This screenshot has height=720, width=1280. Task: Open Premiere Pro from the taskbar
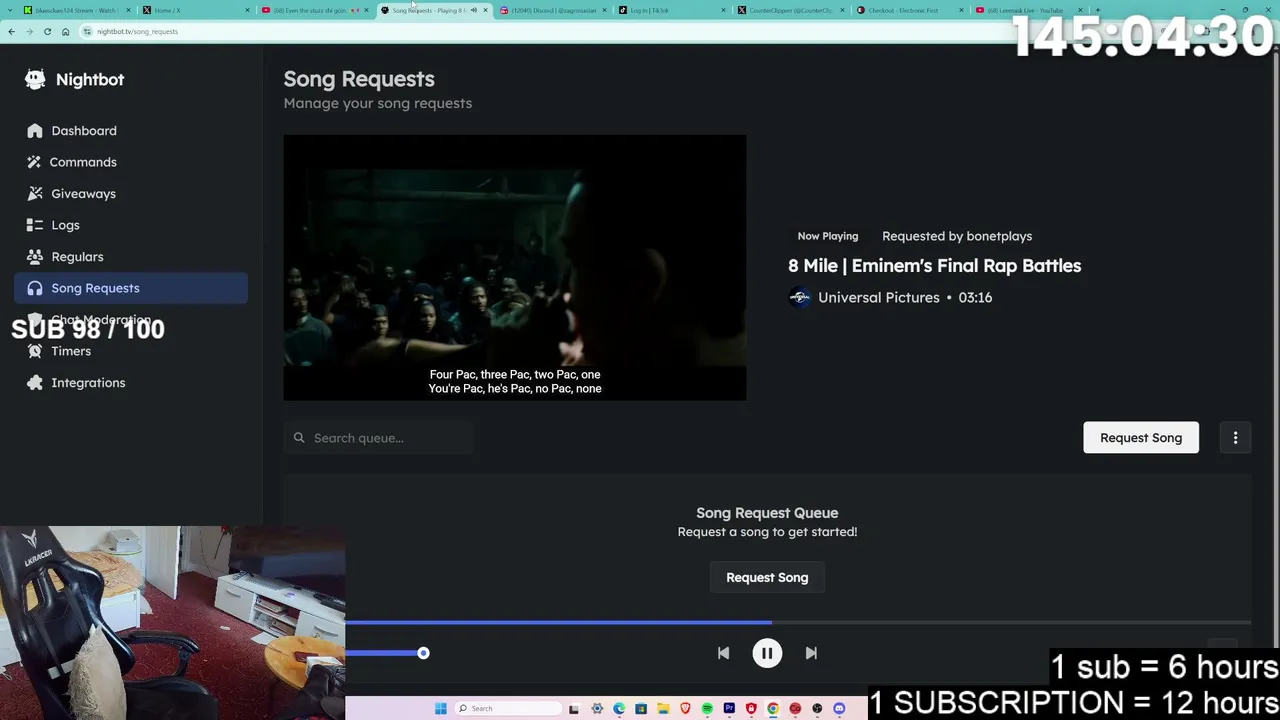(729, 709)
